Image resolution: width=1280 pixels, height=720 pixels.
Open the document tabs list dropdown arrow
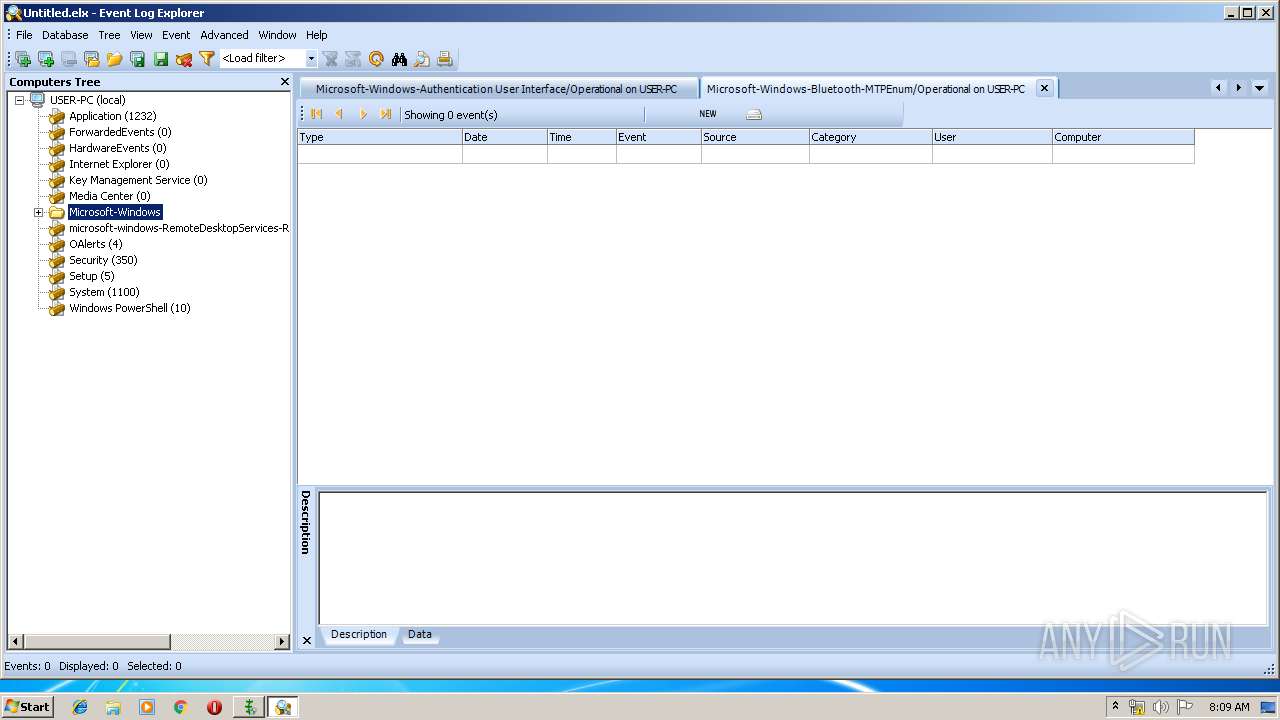pyautogui.click(x=1259, y=88)
